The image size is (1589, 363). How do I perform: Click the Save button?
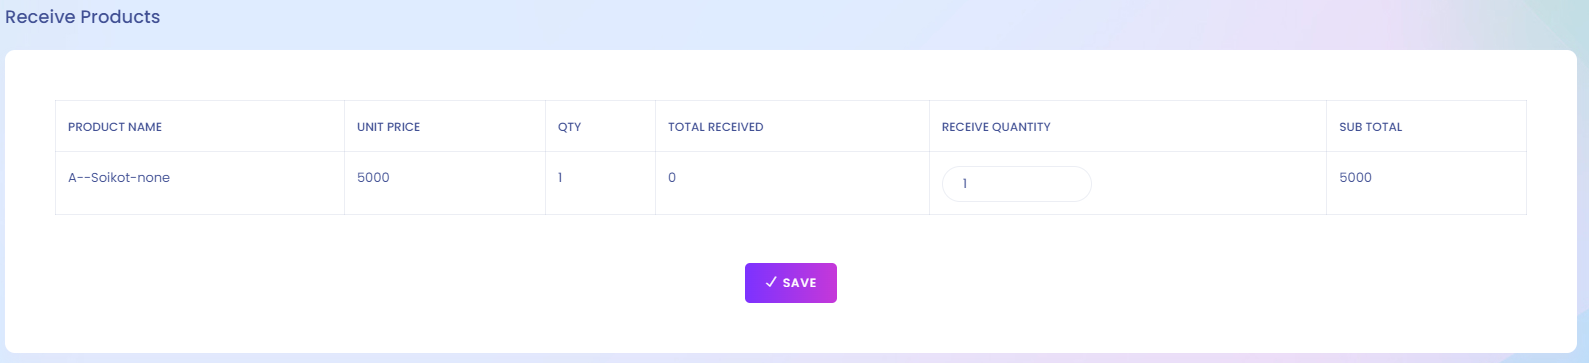point(791,283)
